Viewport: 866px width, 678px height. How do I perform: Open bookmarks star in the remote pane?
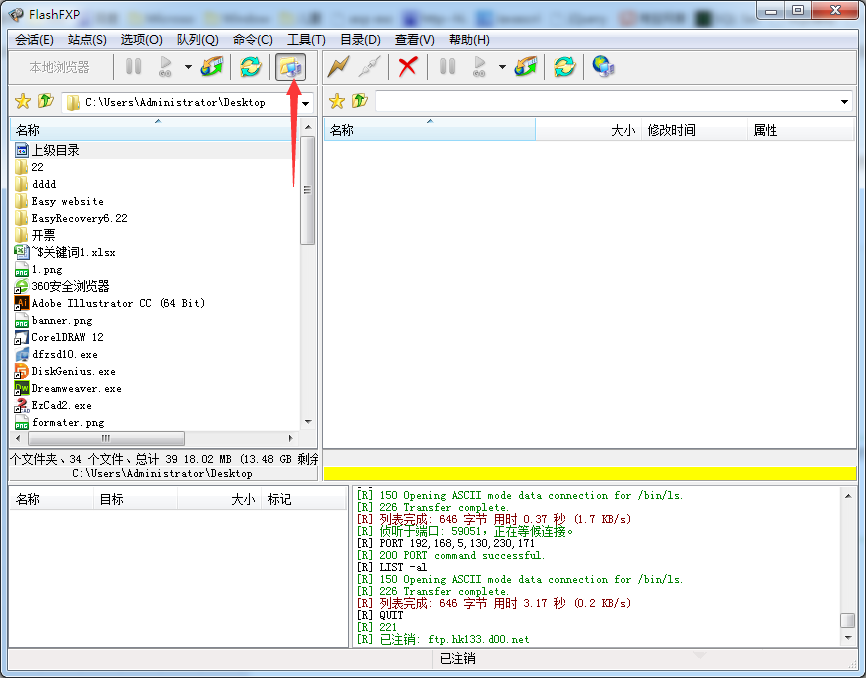tap(337, 101)
